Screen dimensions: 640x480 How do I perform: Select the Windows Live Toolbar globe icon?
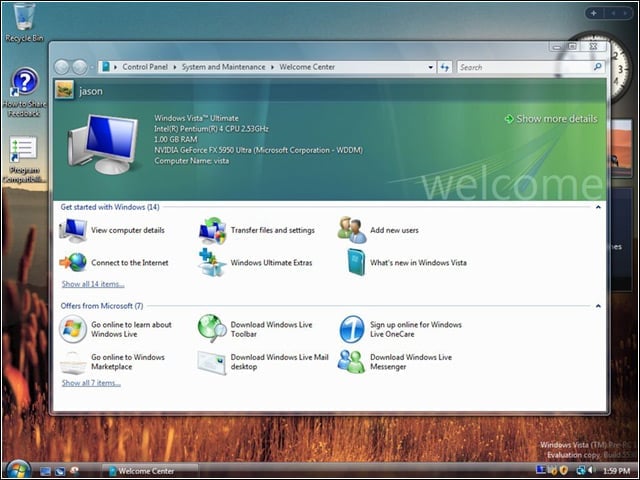point(212,328)
